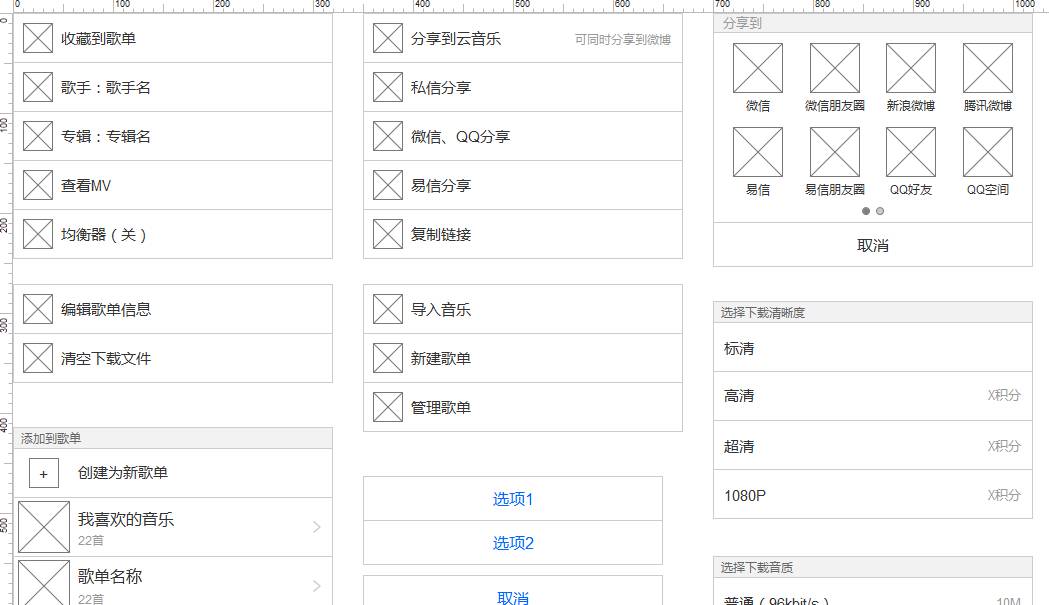Open the 歌单名称 chevron arrow
This screenshot has height=605, width=1049.
(317, 586)
